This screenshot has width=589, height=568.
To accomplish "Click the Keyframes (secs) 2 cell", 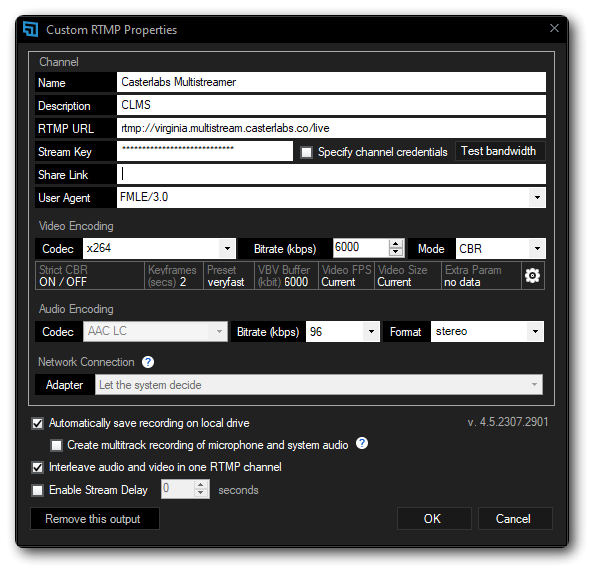I will [x=174, y=276].
